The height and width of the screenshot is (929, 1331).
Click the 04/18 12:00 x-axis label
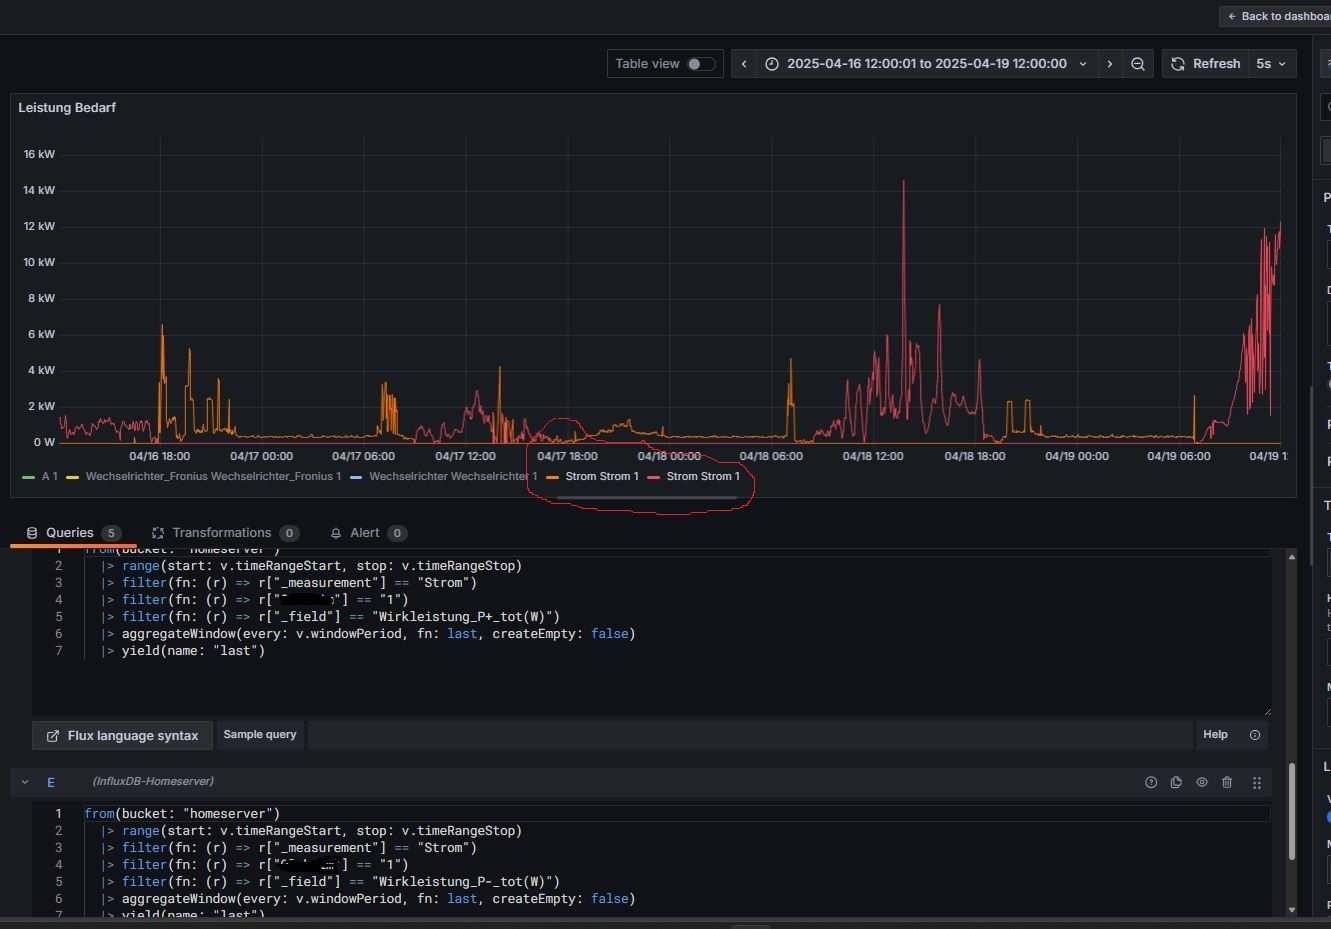pyautogui.click(x=872, y=456)
